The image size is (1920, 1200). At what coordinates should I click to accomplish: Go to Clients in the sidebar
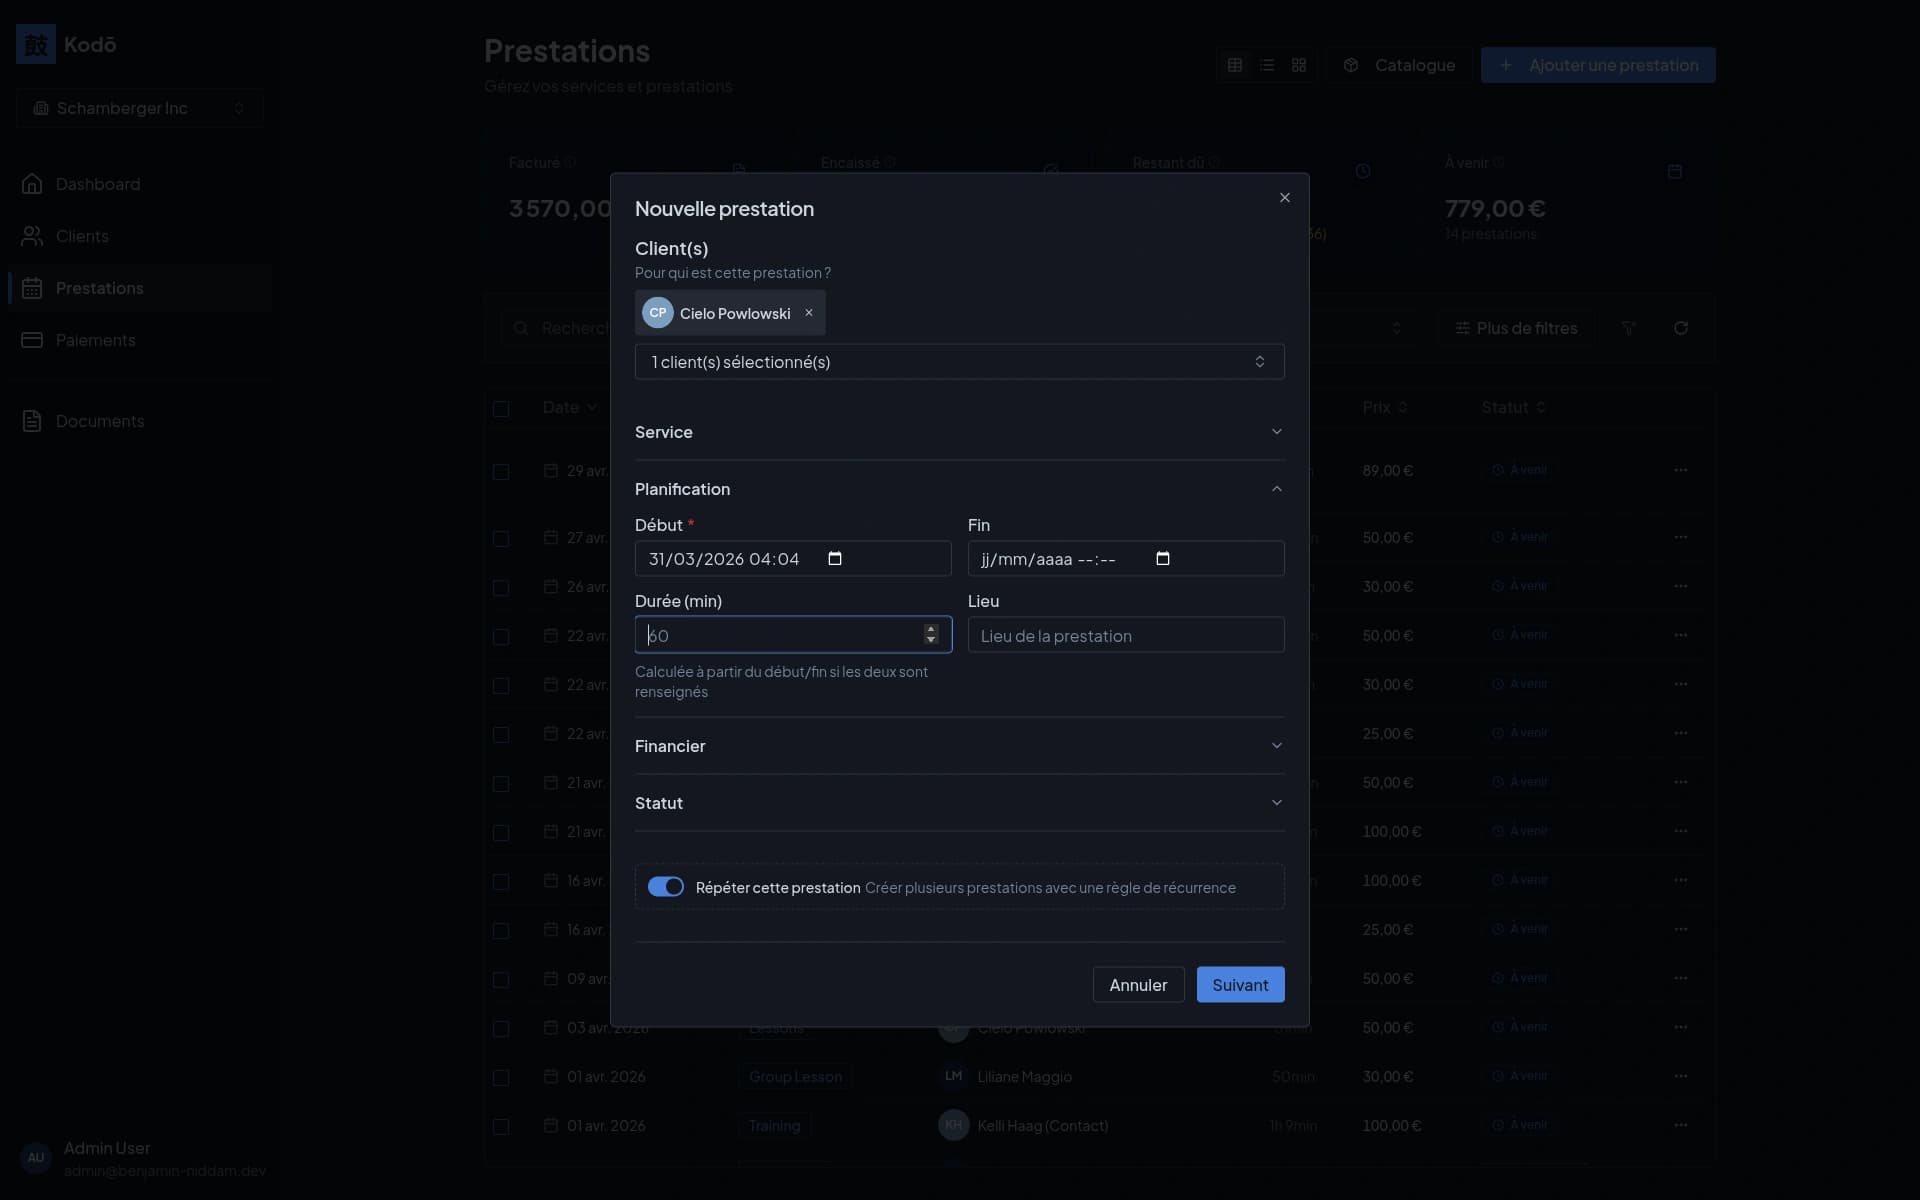[x=82, y=236]
